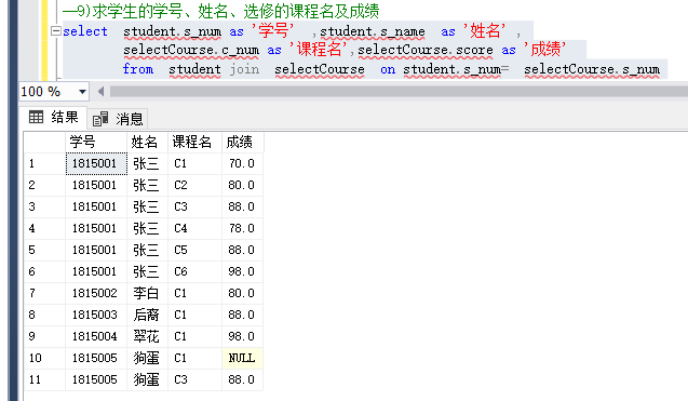The image size is (688, 401).
Task: Click selectCourse.c_num in the query
Action: click(191, 50)
